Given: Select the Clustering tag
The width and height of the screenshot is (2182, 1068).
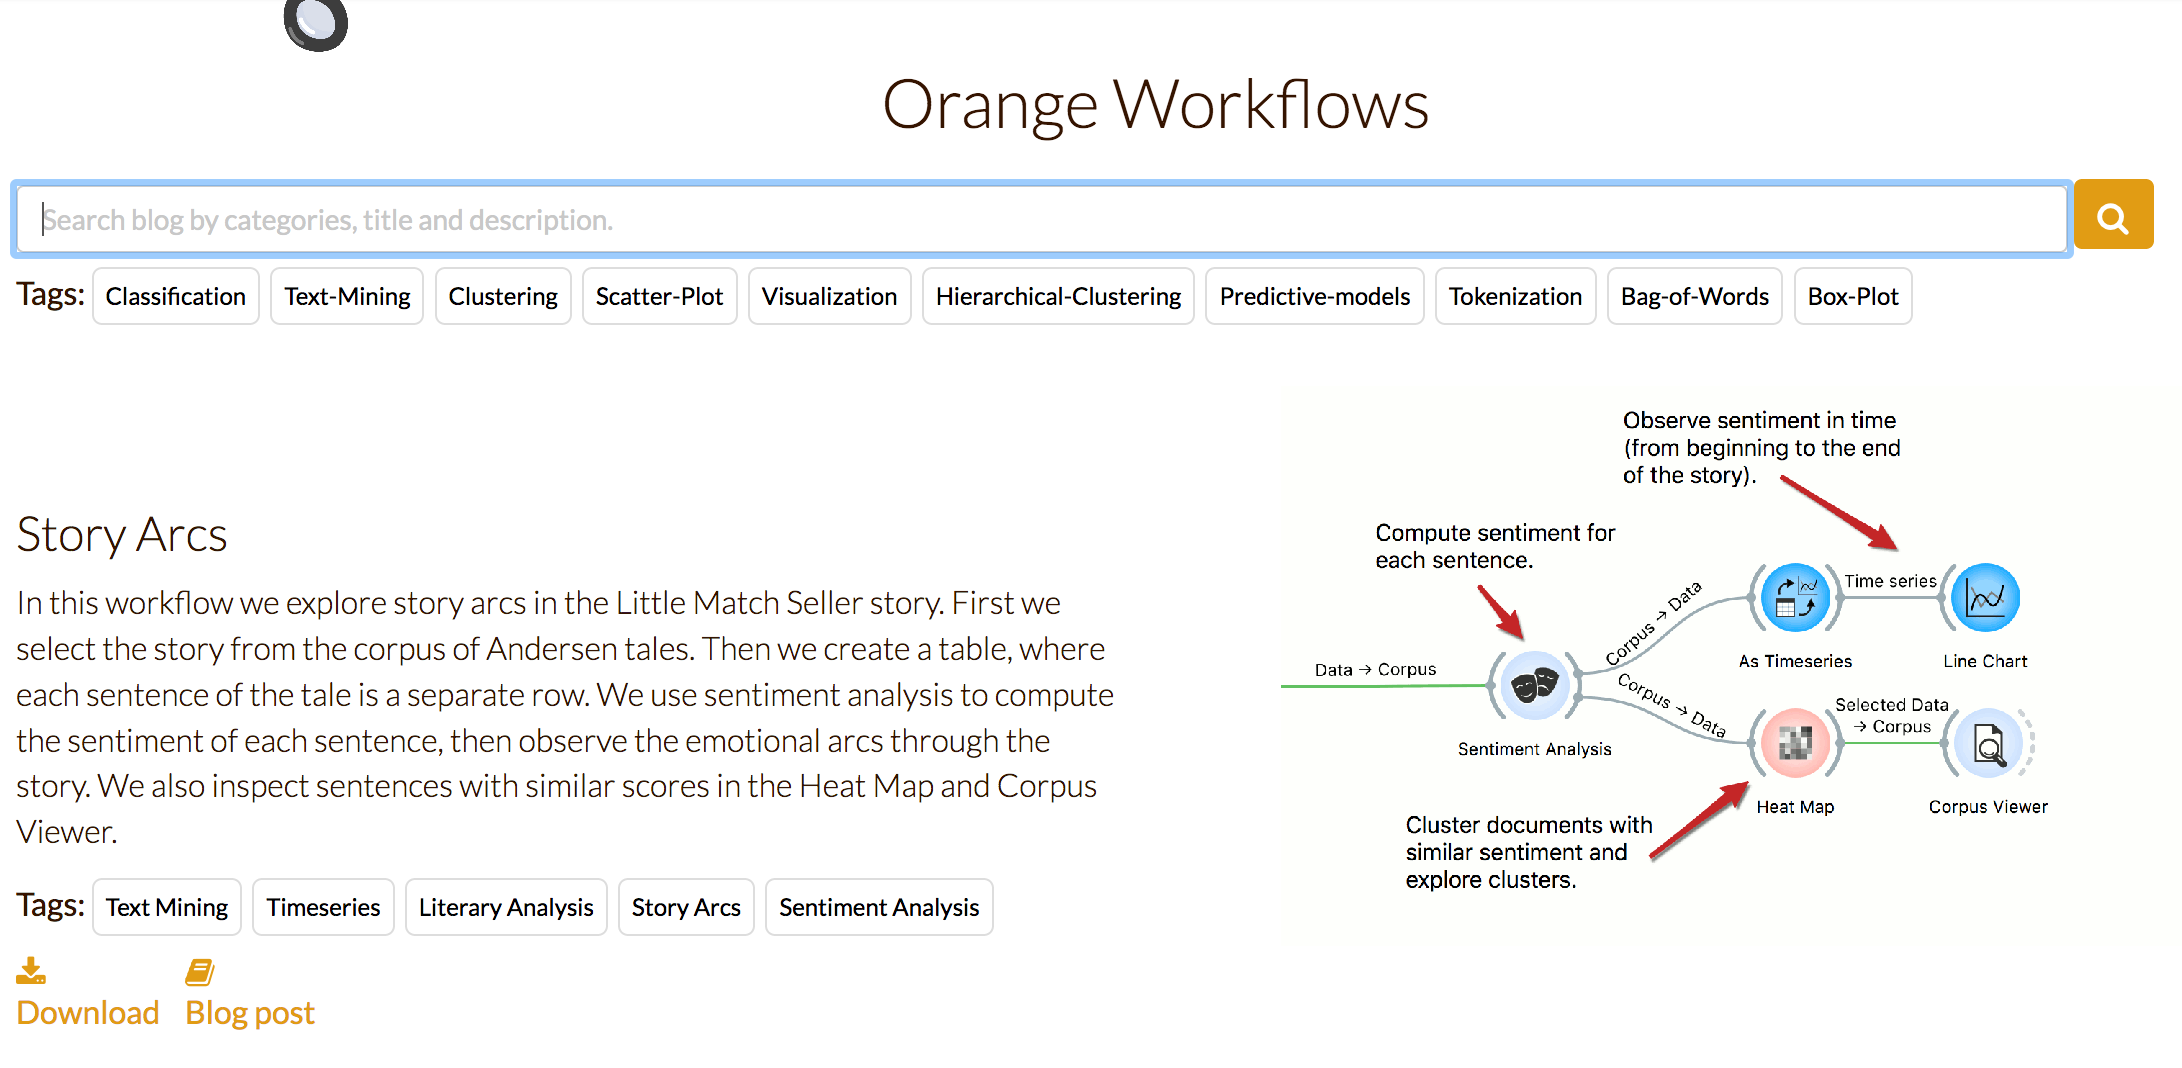Looking at the screenshot, I should [x=503, y=296].
